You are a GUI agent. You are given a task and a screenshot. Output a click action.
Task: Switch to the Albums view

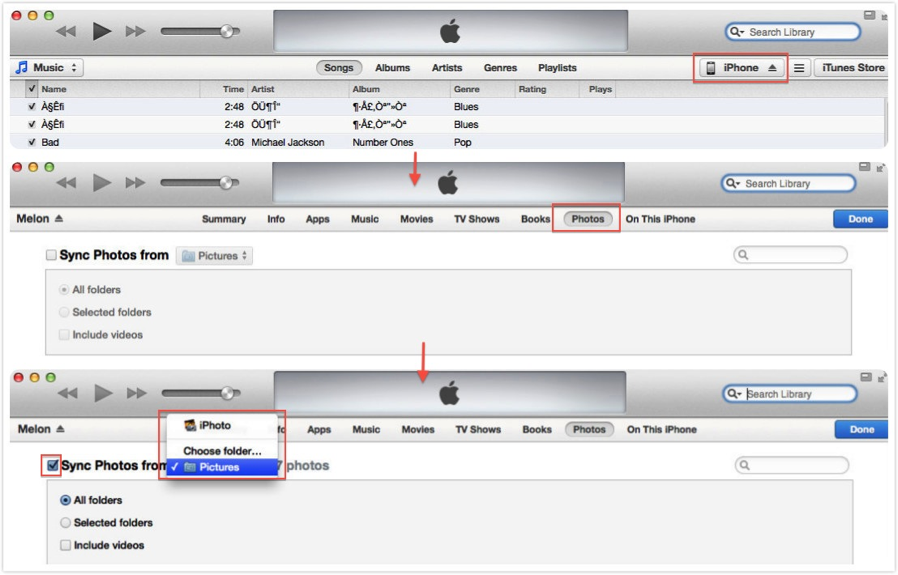tap(392, 68)
